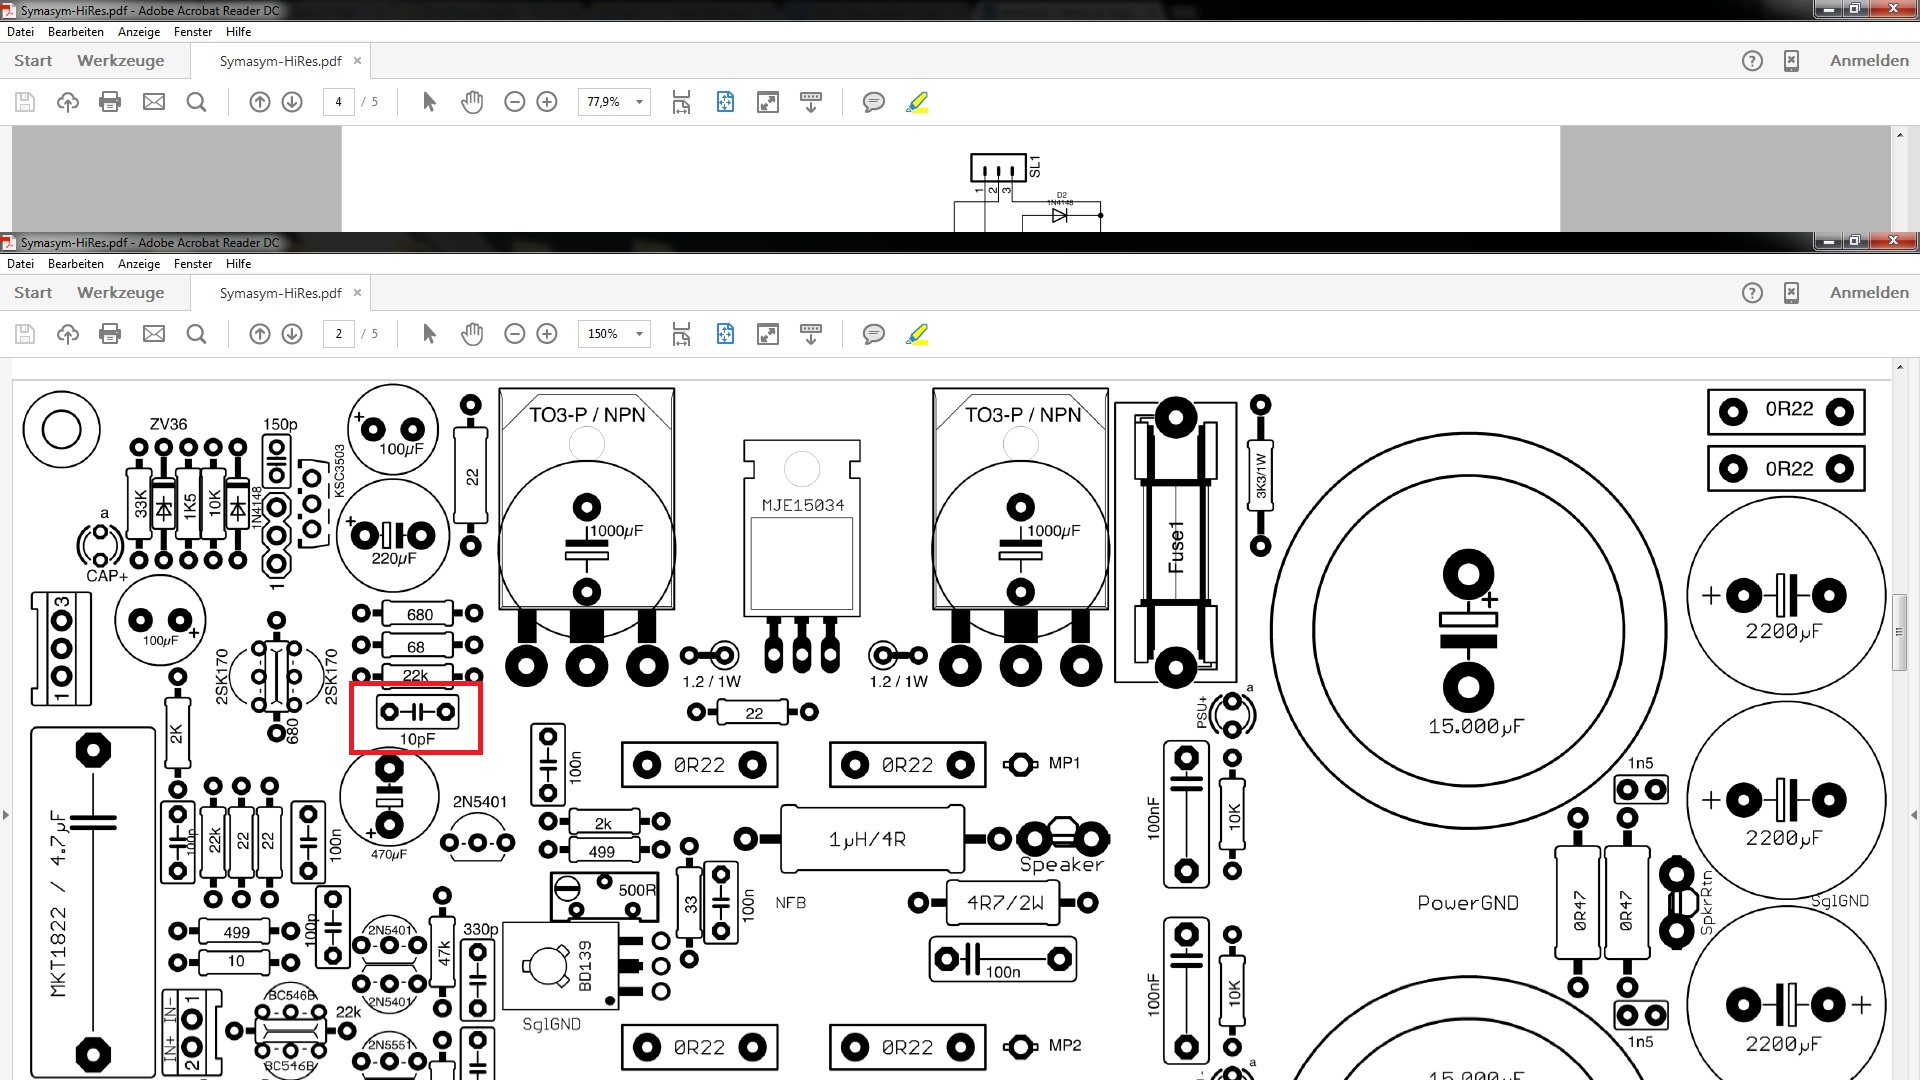
Task: Click Anmelden in the upper window
Action: (x=1869, y=61)
